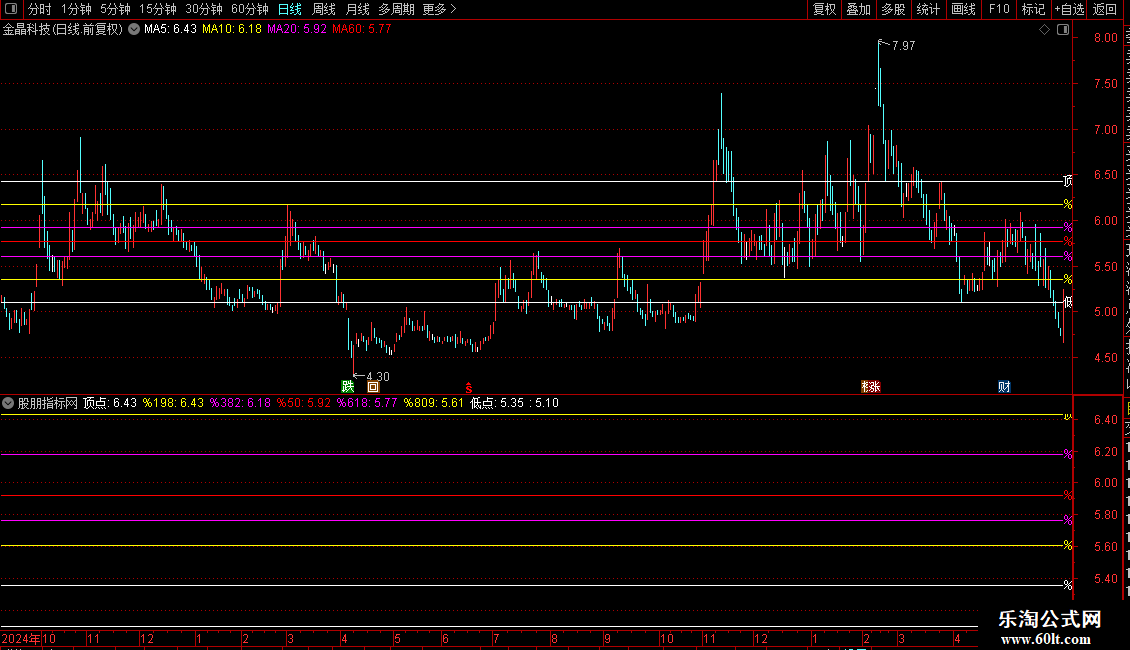Click the 6.40 sub-chart axis label
The width and height of the screenshot is (1130, 650).
click(1105, 419)
